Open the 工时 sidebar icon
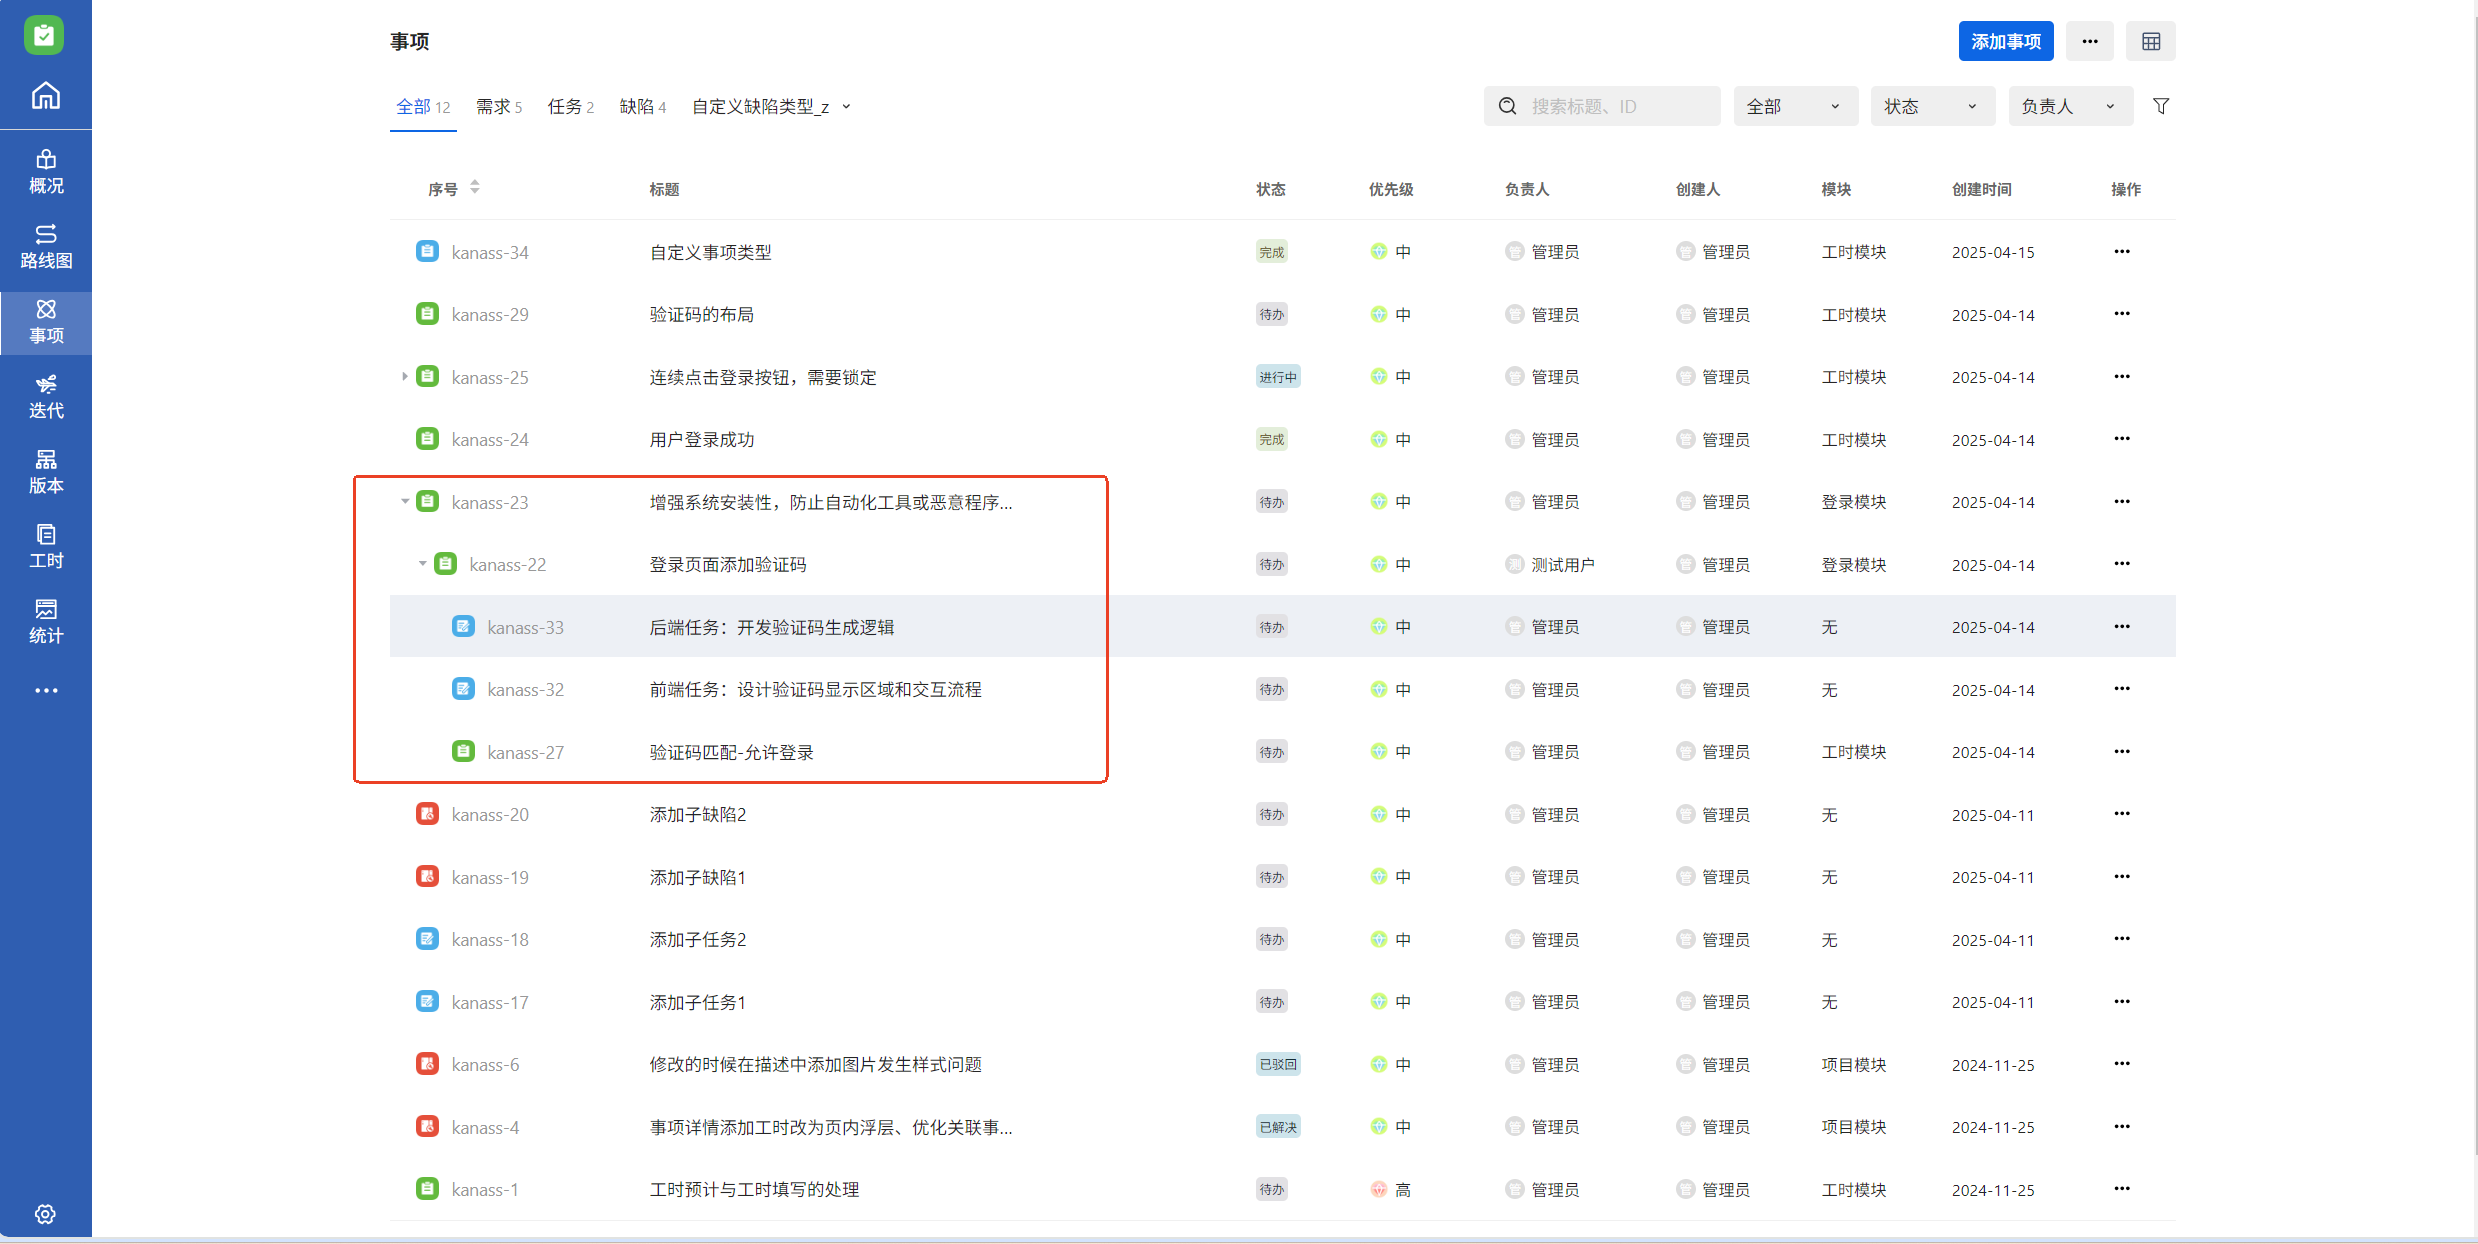Screen dimensions: 2478x1244 coord(45,546)
